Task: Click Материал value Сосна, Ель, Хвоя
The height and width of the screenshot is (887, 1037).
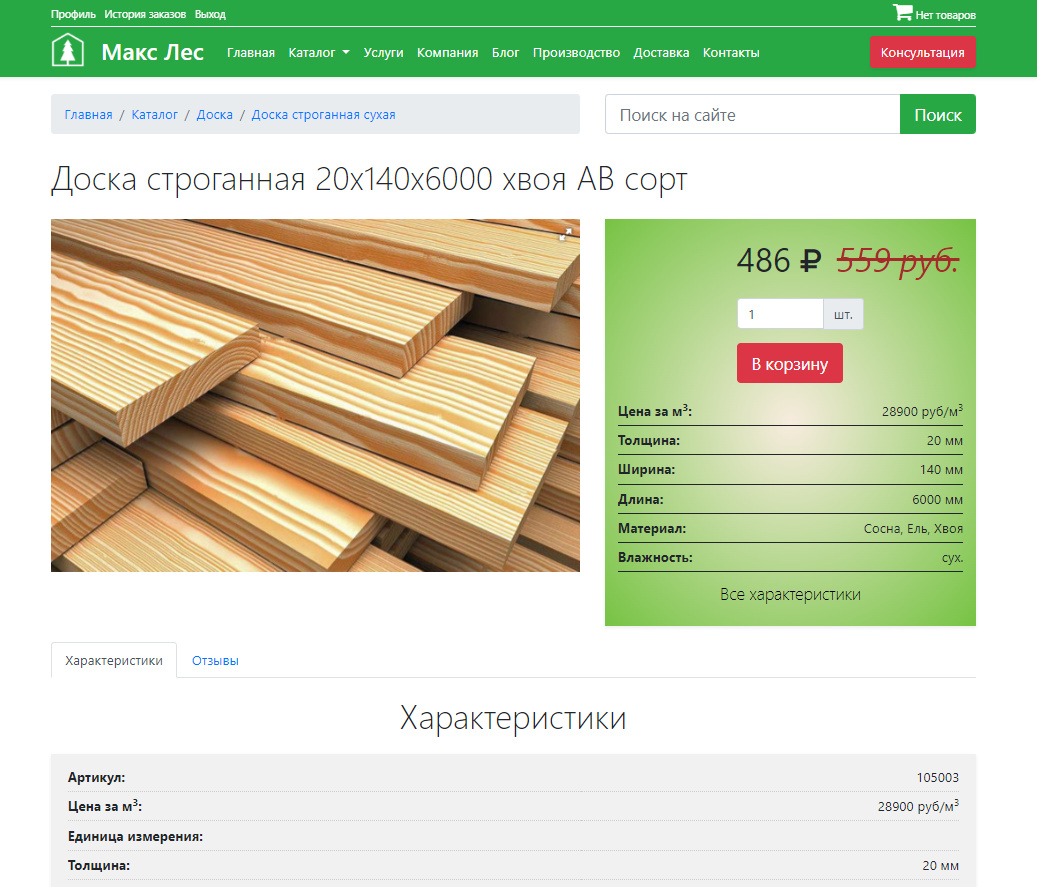Action: 913,528
